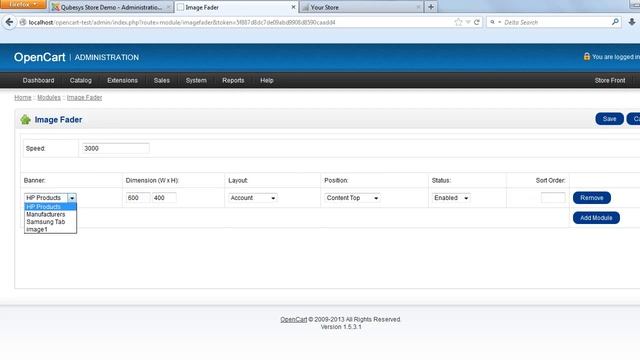The width and height of the screenshot is (640, 360).
Task: Toggle the Banner dropdown arrow
Action: click(x=72, y=198)
